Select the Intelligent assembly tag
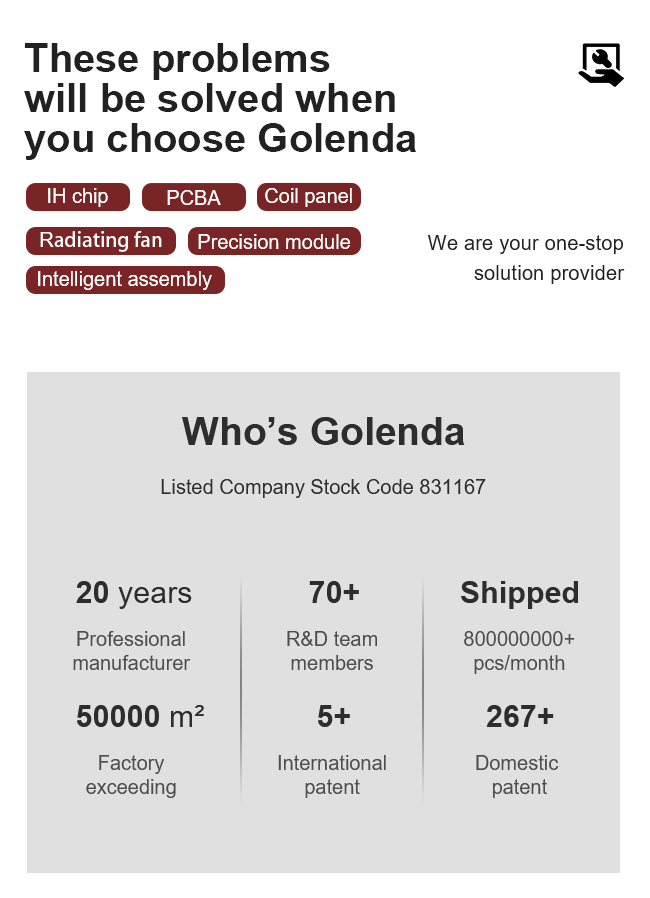 pyautogui.click(x=125, y=280)
